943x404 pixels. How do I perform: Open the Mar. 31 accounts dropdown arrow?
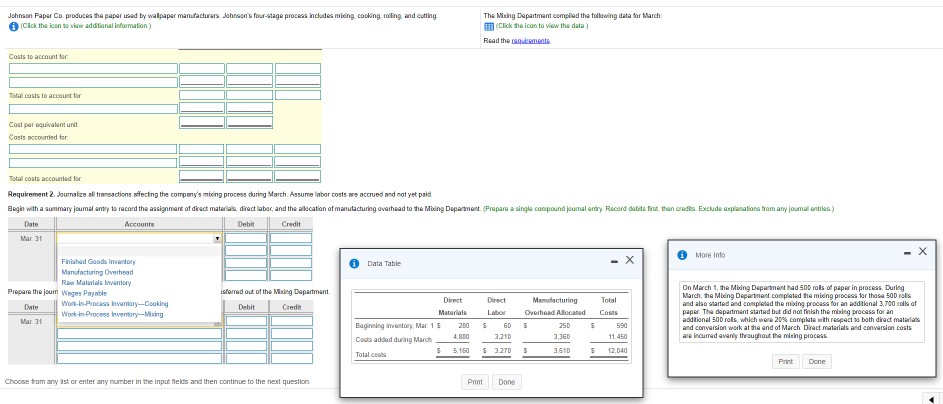(x=217, y=238)
